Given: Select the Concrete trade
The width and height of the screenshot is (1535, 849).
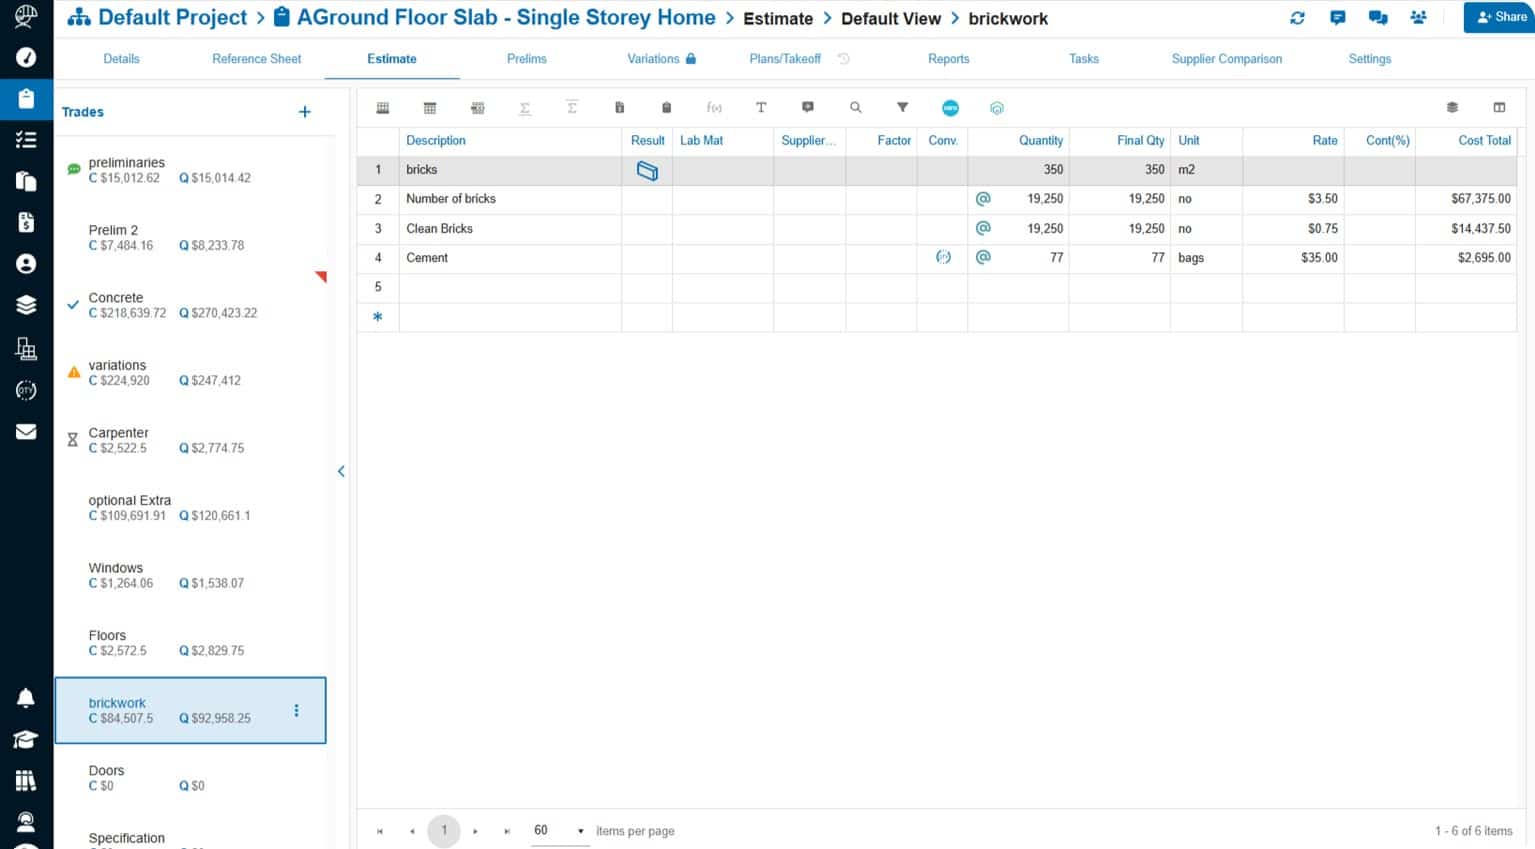Looking at the screenshot, I should pyautogui.click(x=116, y=298).
